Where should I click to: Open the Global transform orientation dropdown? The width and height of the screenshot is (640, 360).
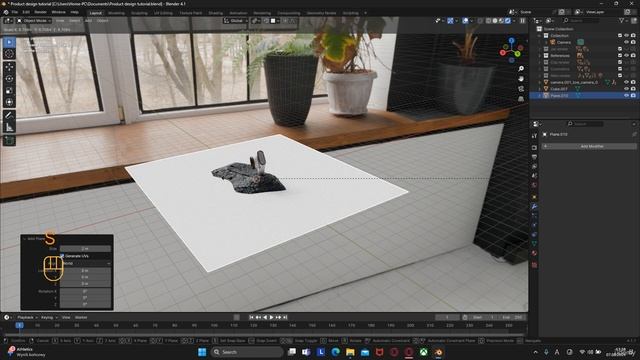tap(236, 20)
